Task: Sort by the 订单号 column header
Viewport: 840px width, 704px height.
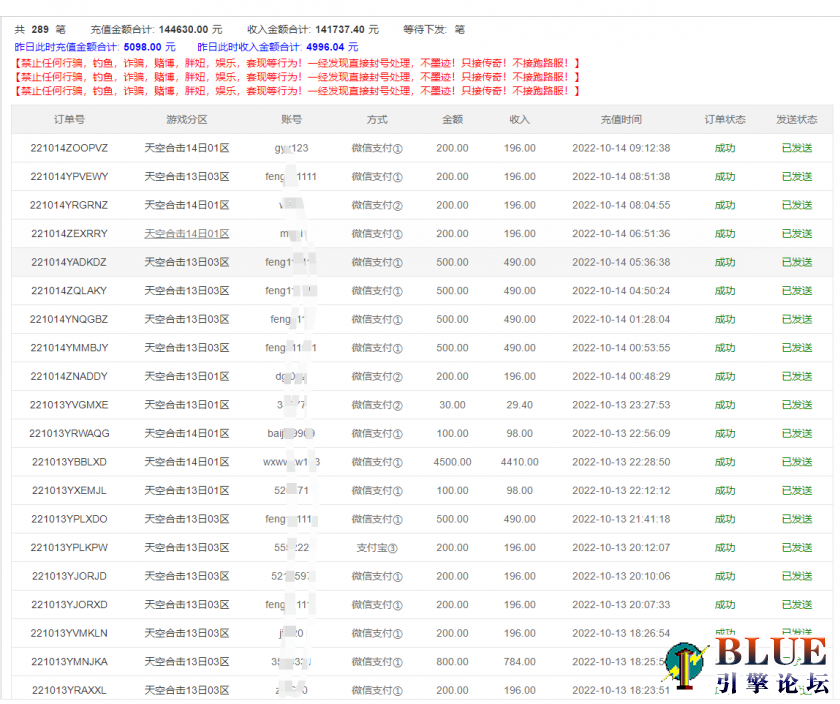Action: tap(69, 120)
